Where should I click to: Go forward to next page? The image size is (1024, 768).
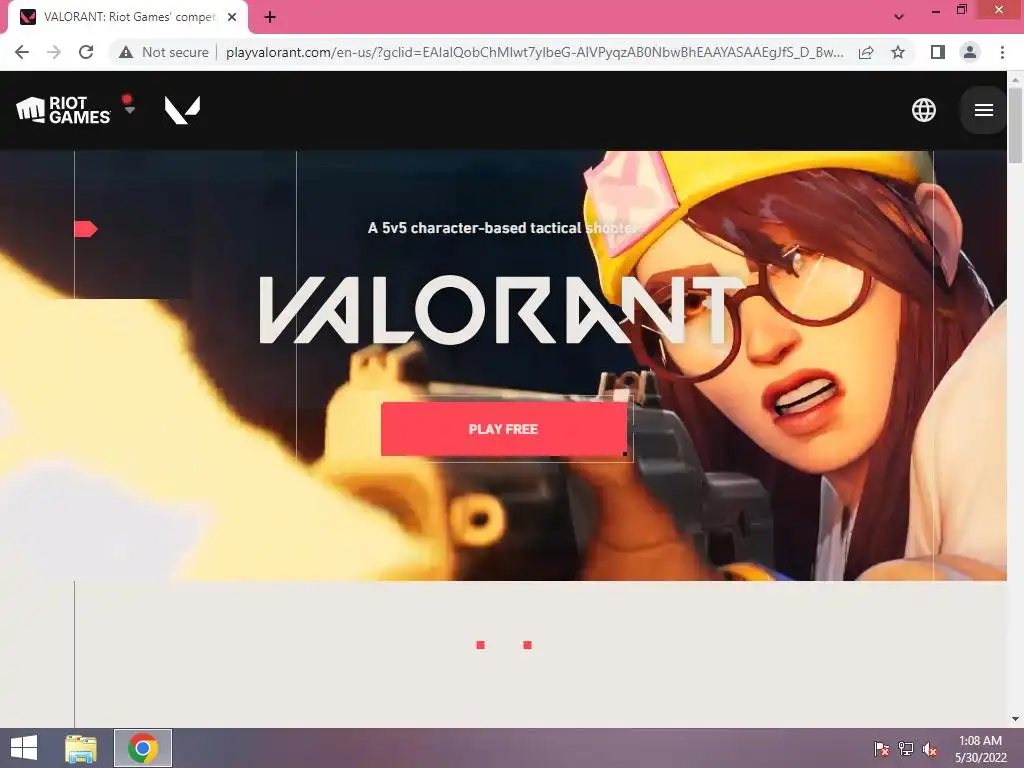pos(54,52)
